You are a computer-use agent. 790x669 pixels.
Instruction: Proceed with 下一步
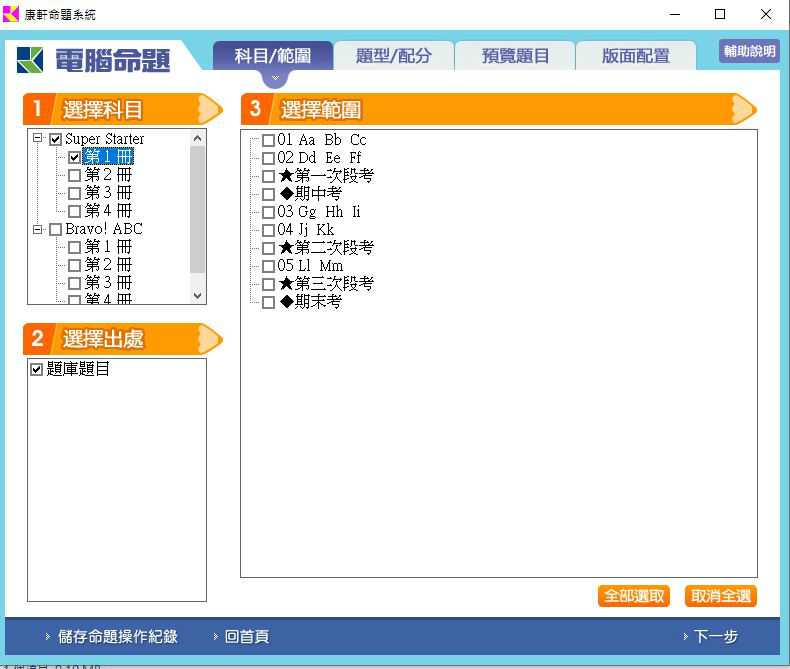coord(715,636)
